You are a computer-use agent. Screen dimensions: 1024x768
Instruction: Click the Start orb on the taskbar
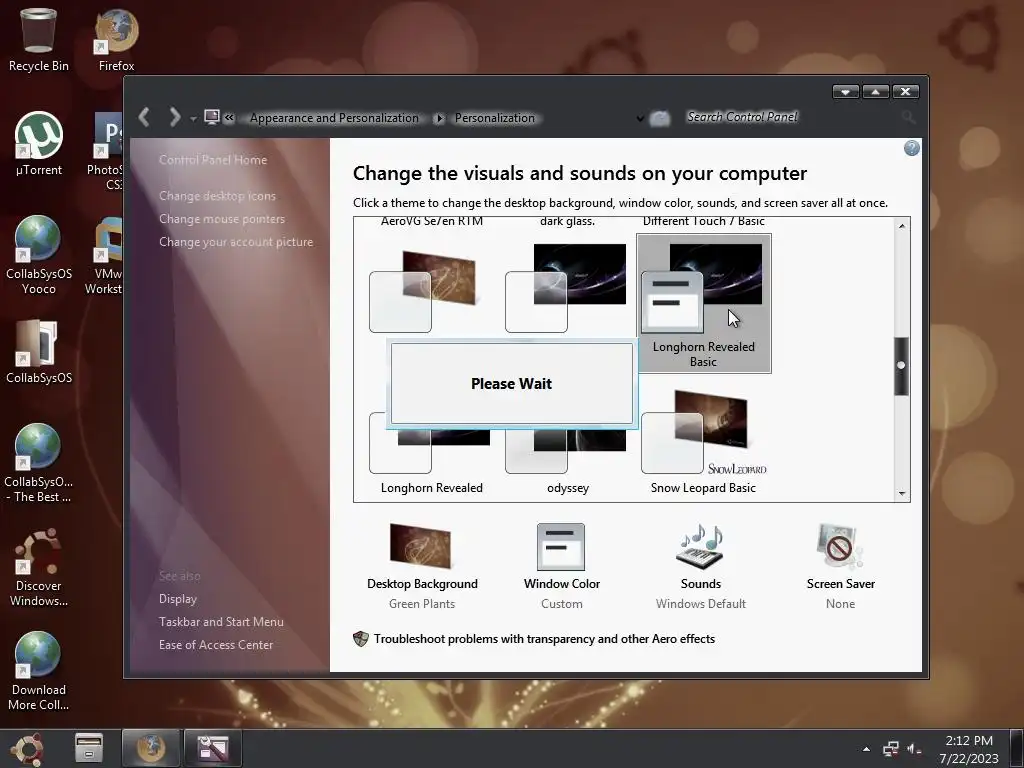[27, 749]
